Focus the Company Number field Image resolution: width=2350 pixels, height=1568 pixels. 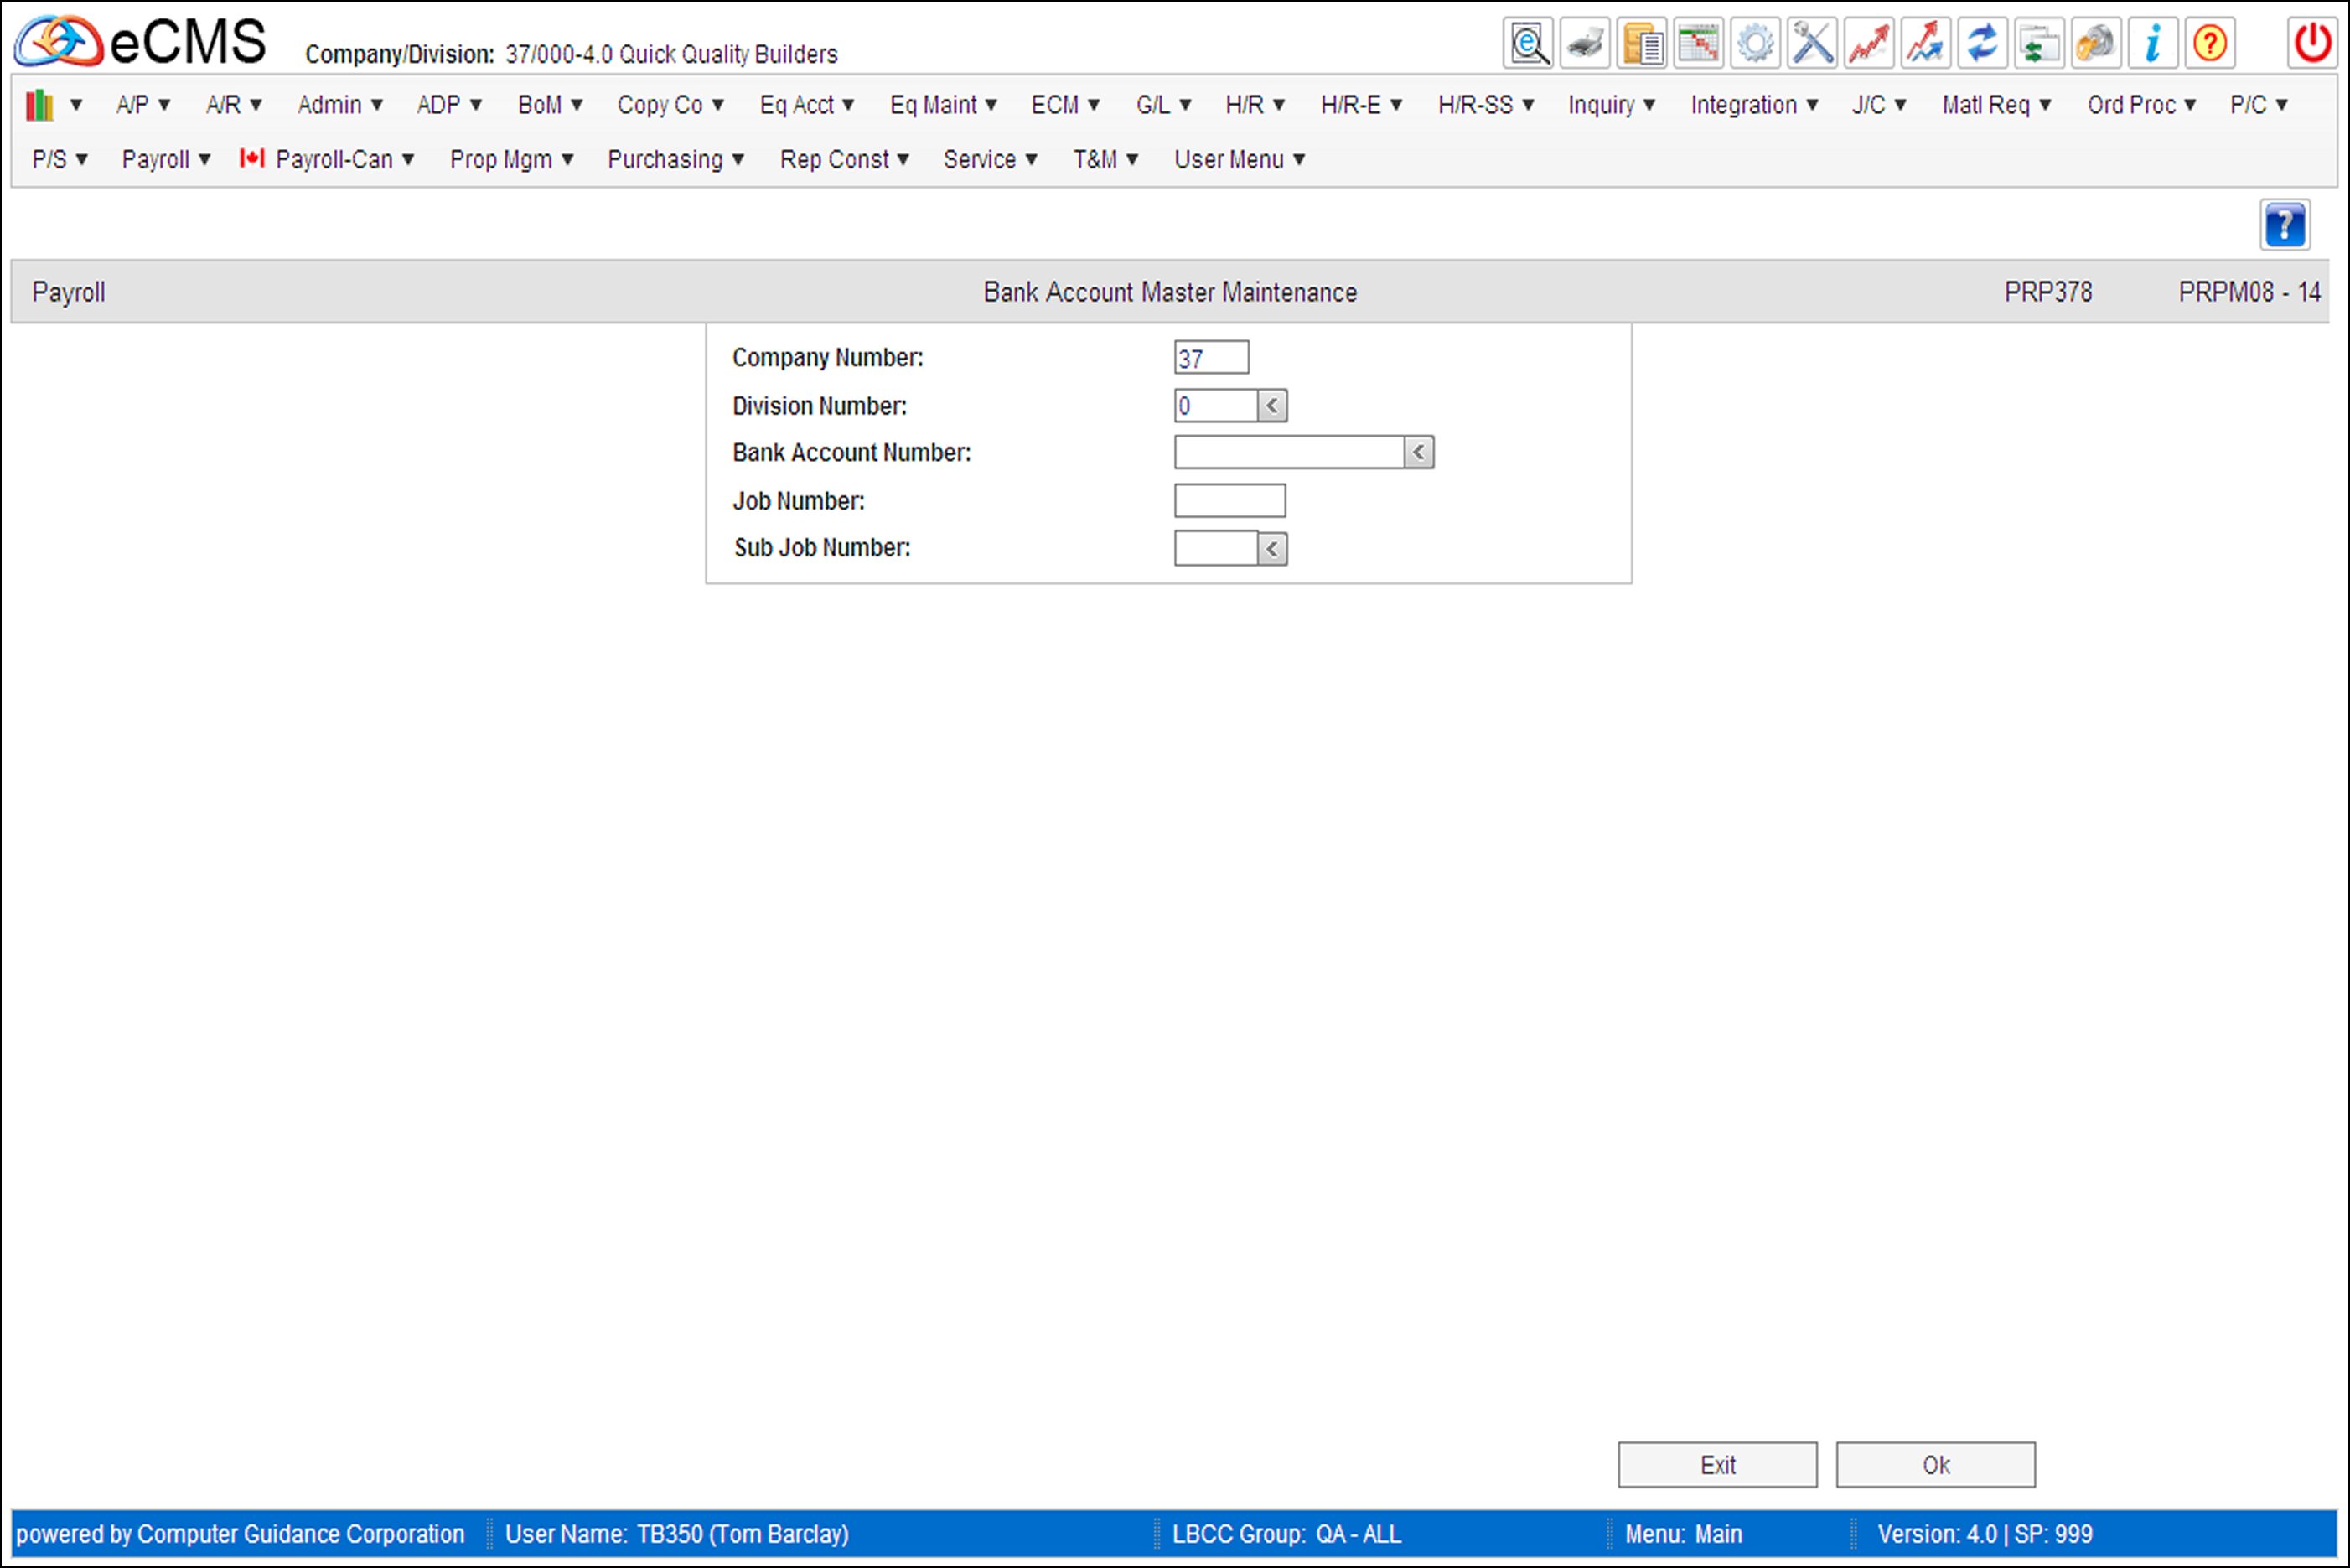pyautogui.click(x=1211, y=357)
